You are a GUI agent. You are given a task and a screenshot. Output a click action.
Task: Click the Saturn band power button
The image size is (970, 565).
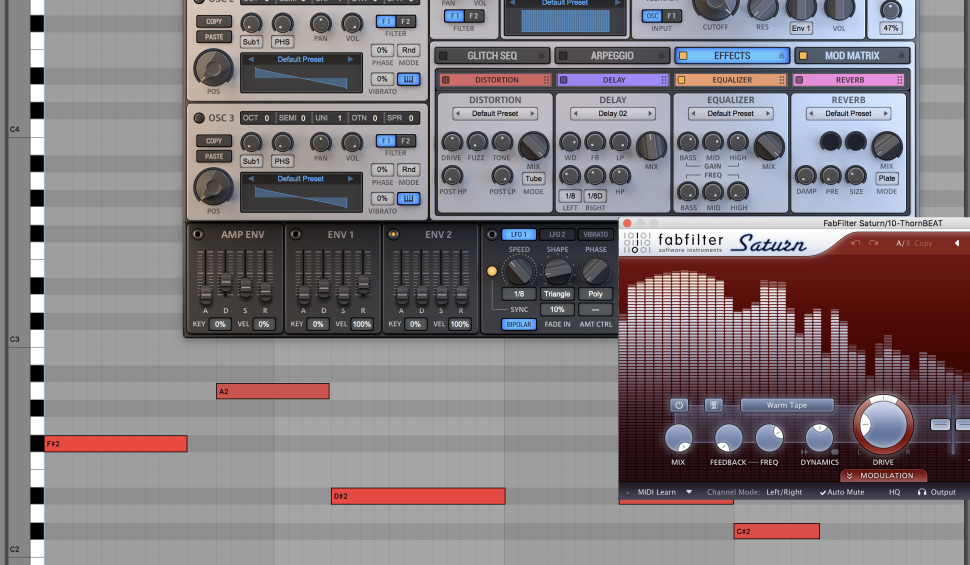[679, 405]
